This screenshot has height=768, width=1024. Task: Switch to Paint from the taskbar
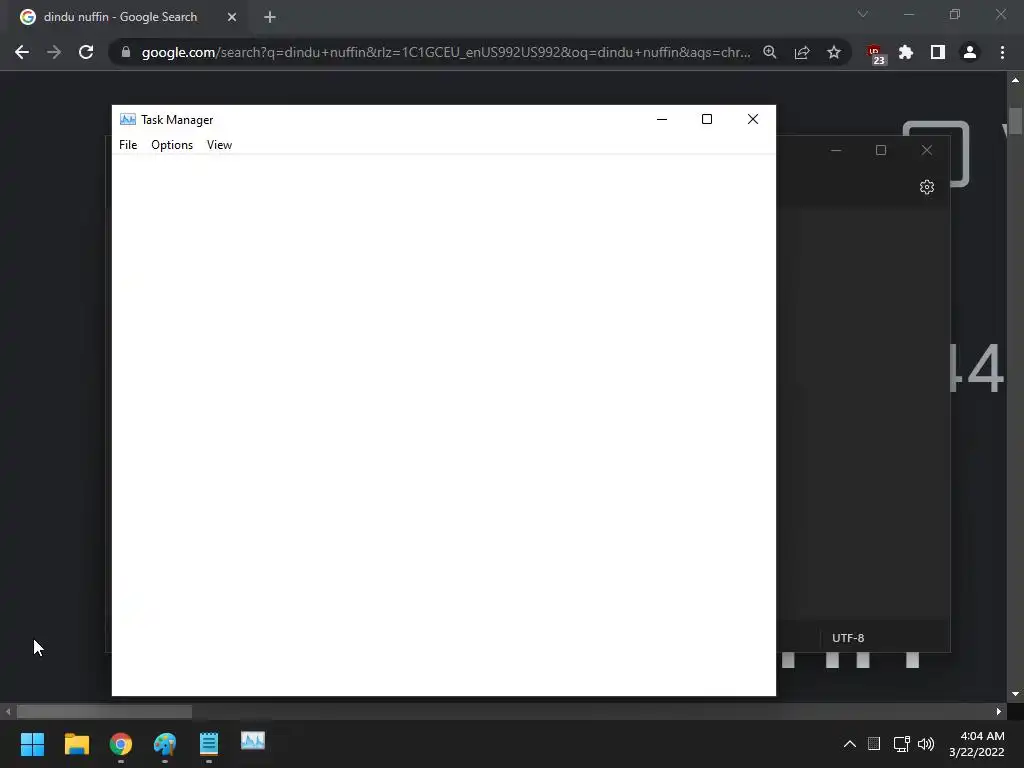click(x=165, y=744)
